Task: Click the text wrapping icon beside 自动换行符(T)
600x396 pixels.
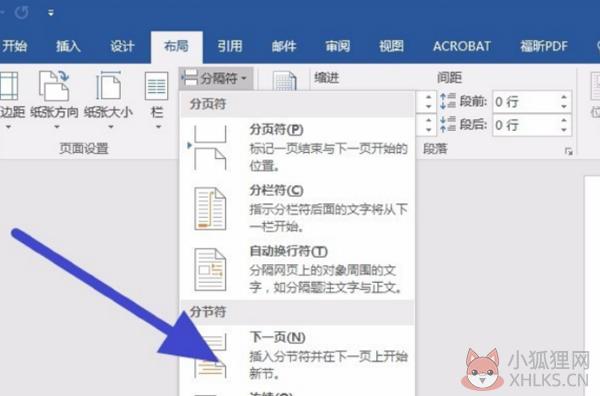Action: pyautogui.click(x=210, y=270)
